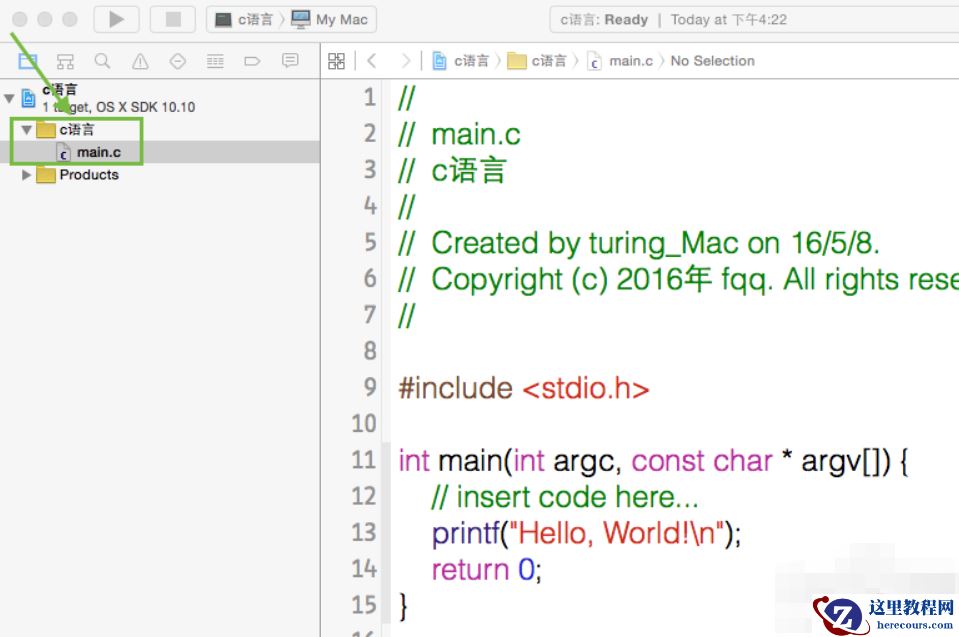959x637 pixels.
Task: Open the Project navigator folder icon
Action: point(28,61)
